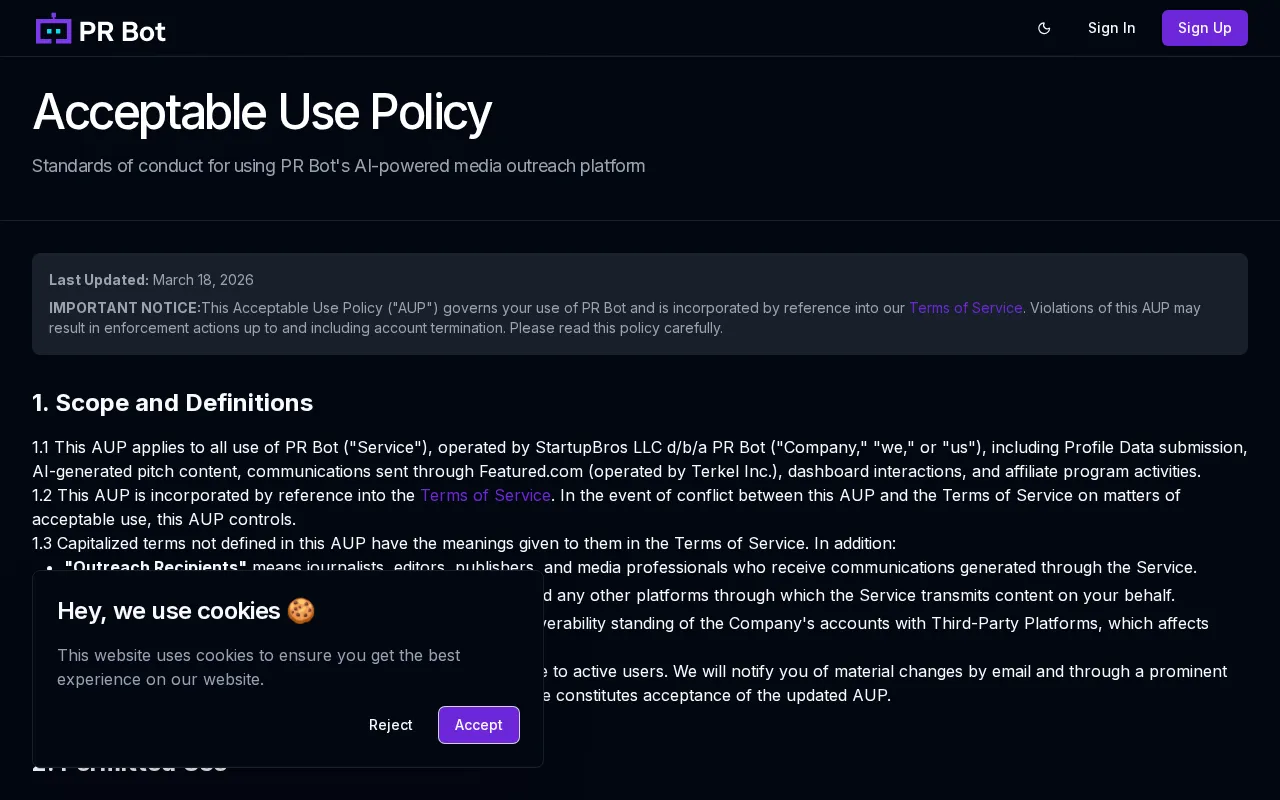Click the 'Standards of conduct' subtitle text

[x=338, y=166]
